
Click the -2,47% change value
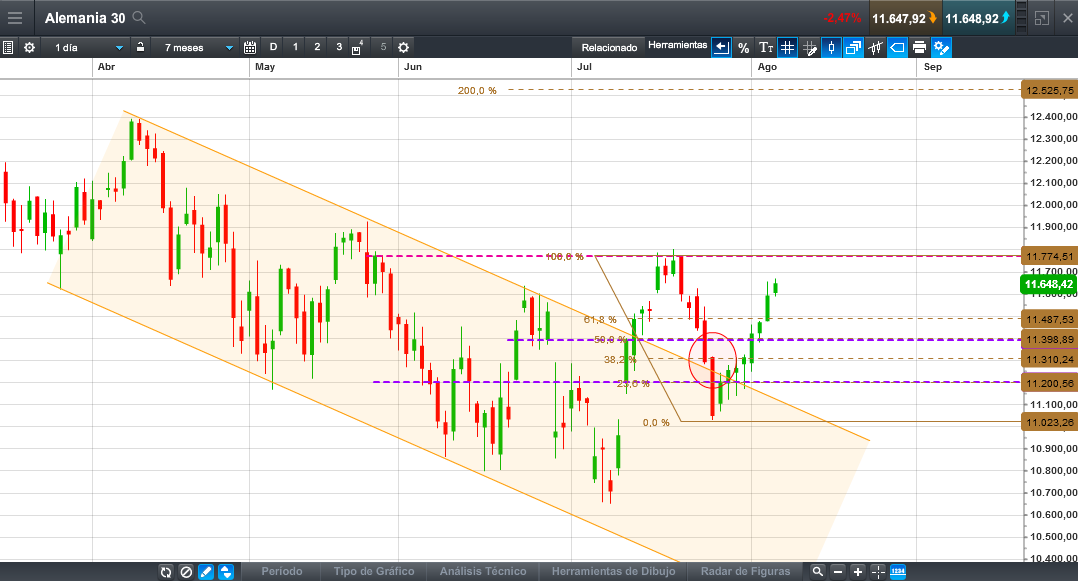pyautogui.click(x=842, y=18)
